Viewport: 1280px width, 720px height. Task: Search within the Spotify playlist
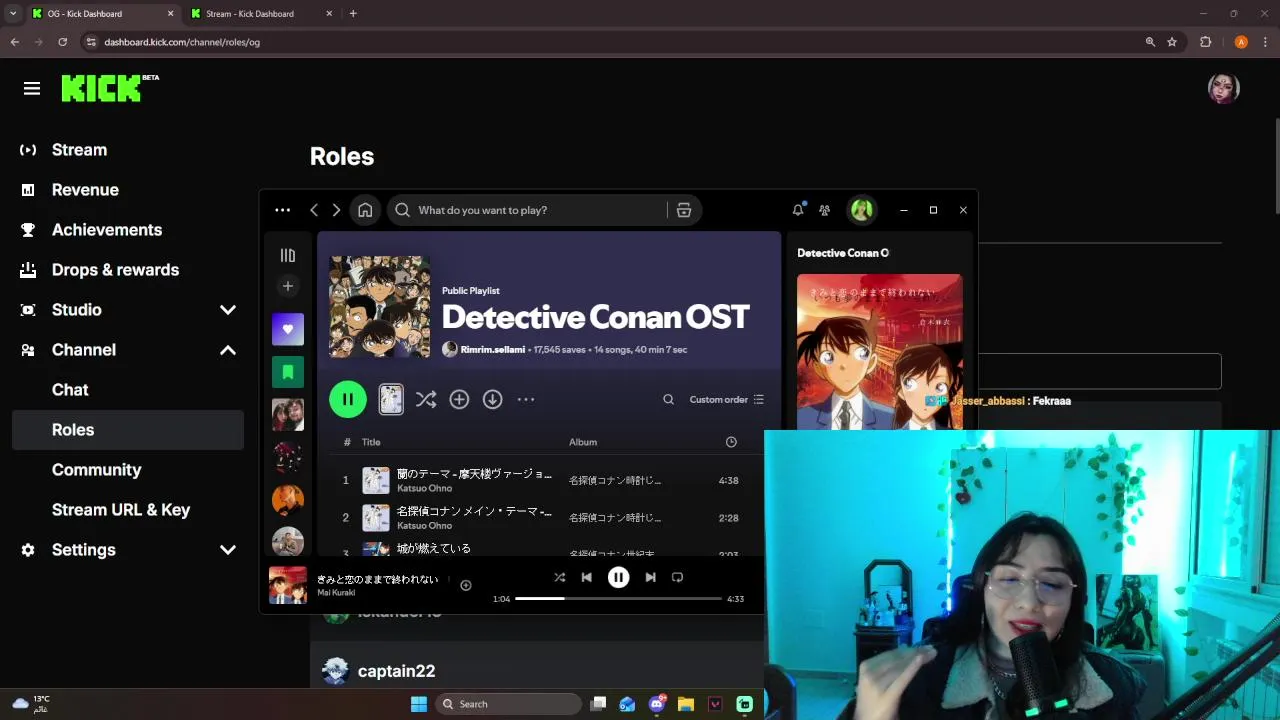click(x=668, y=399)
